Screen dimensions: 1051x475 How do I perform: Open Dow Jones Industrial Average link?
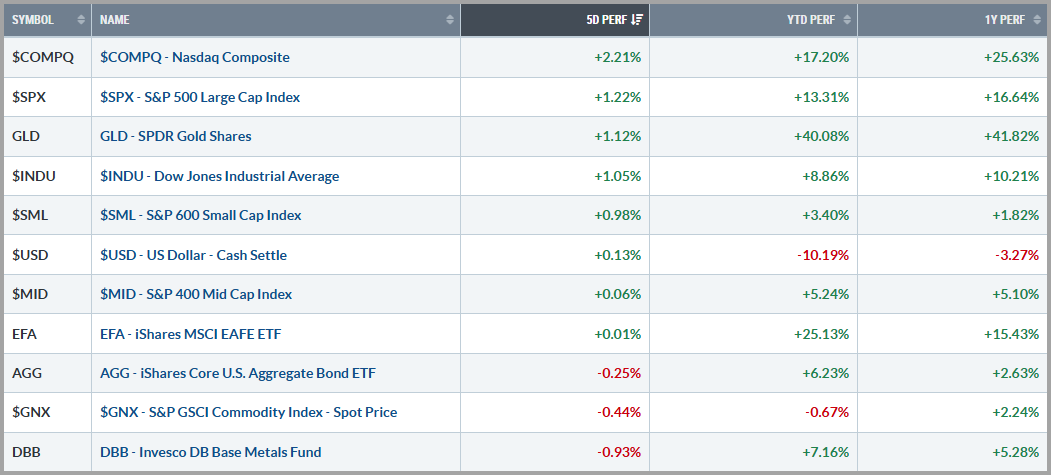(x=219, y=176)
